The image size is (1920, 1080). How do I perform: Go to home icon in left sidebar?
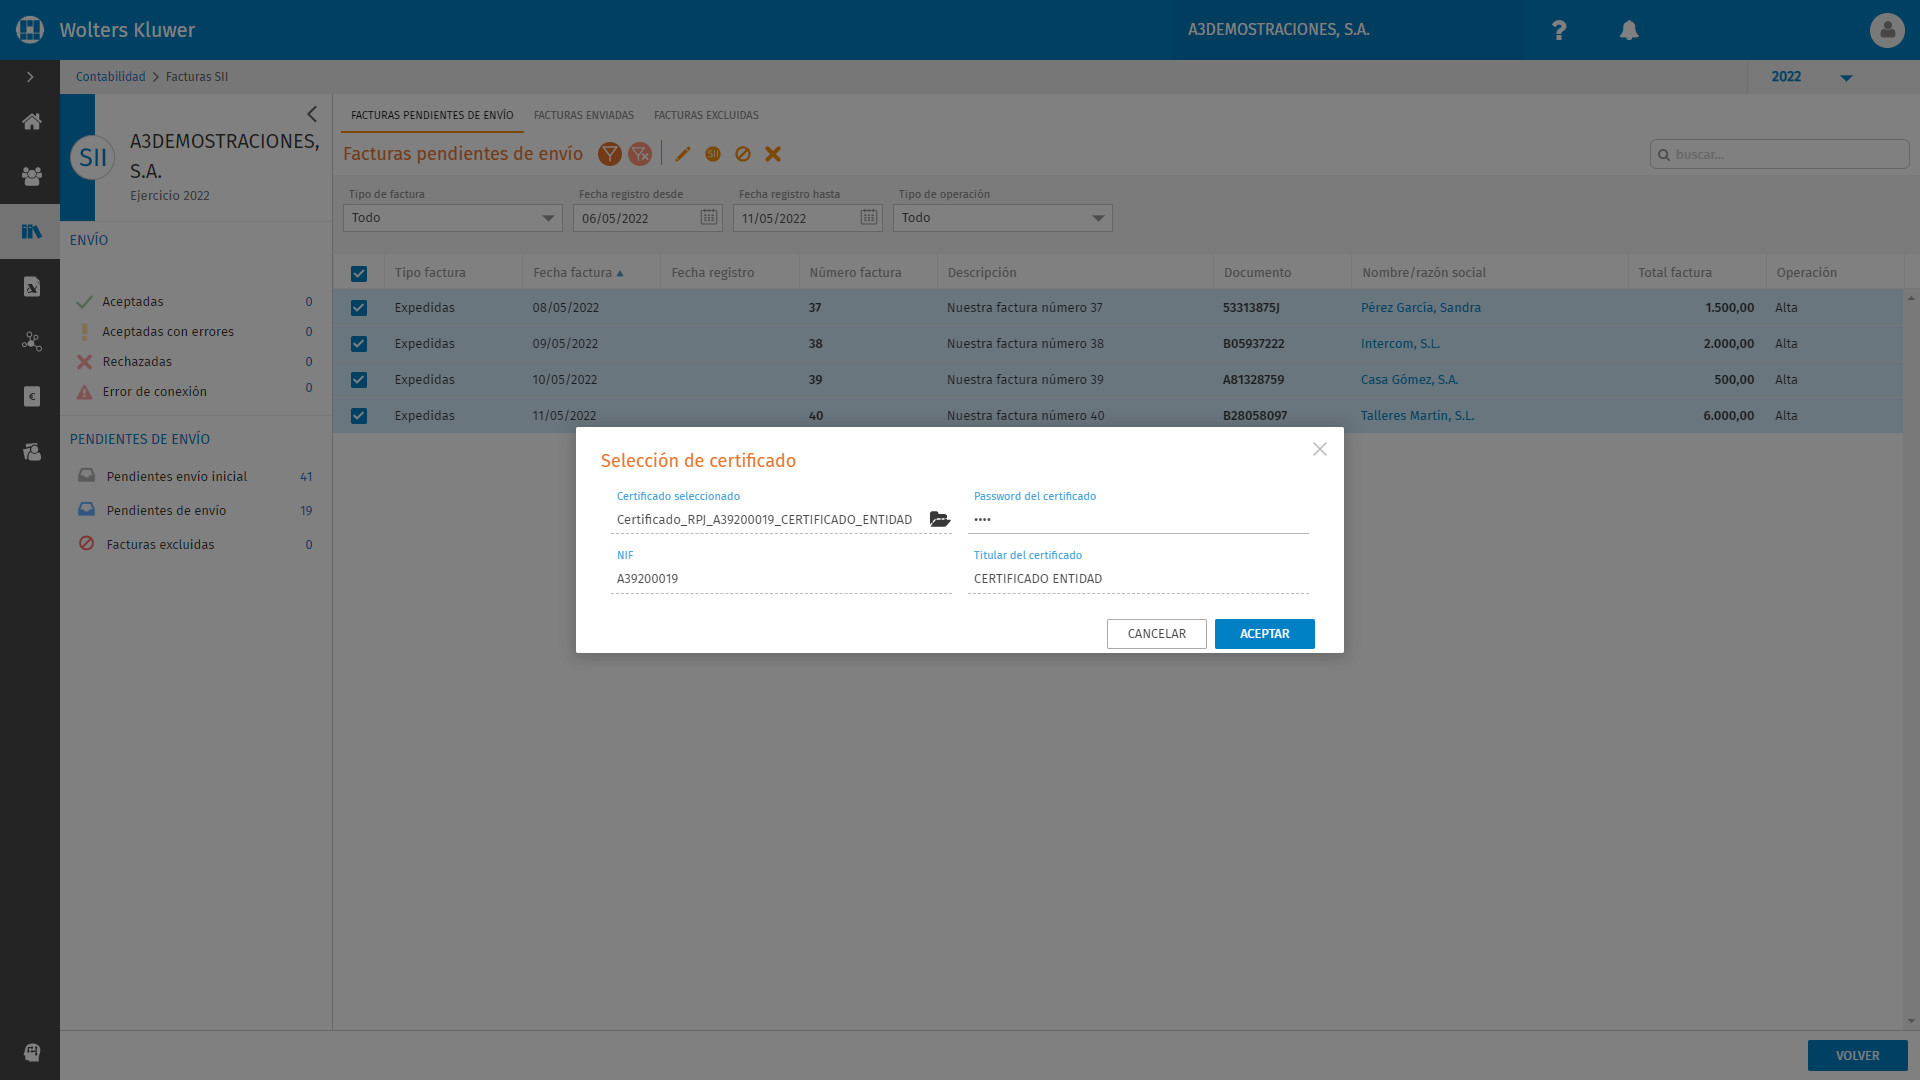tap(31, 122)
